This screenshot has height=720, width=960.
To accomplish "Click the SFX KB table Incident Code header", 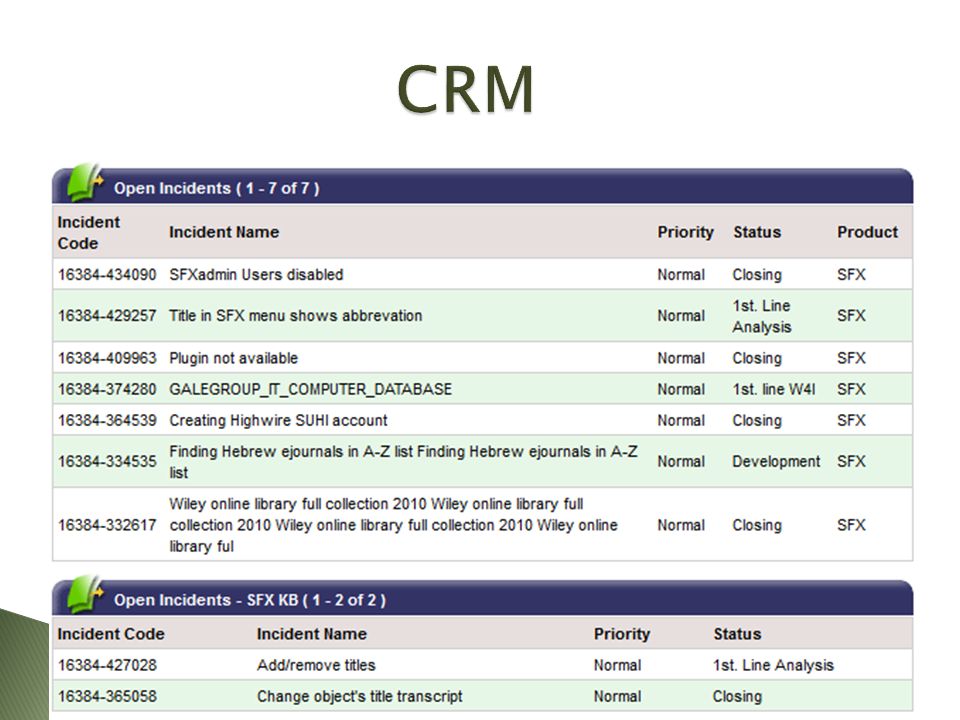I will coord(111,634).
